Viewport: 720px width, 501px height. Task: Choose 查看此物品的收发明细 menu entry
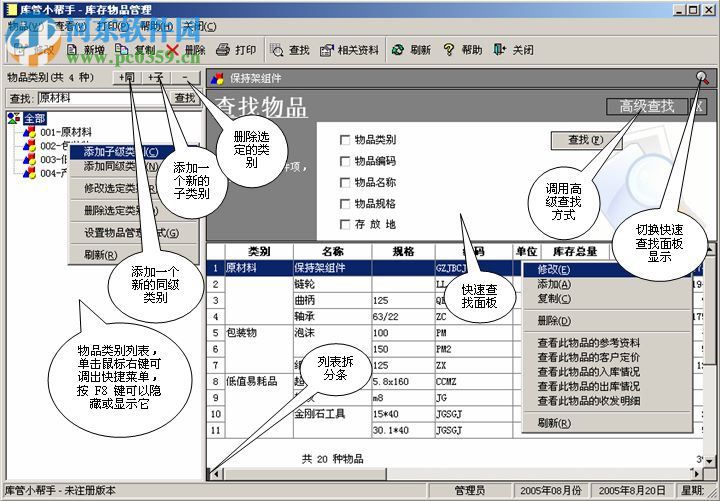coord(607,401)
